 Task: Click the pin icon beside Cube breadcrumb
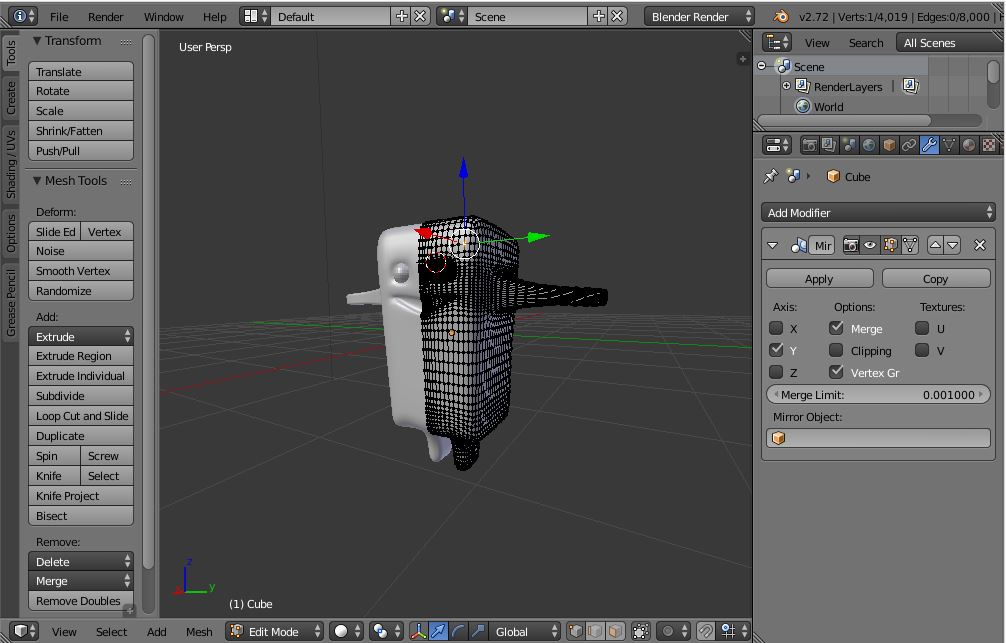point(771,176)
